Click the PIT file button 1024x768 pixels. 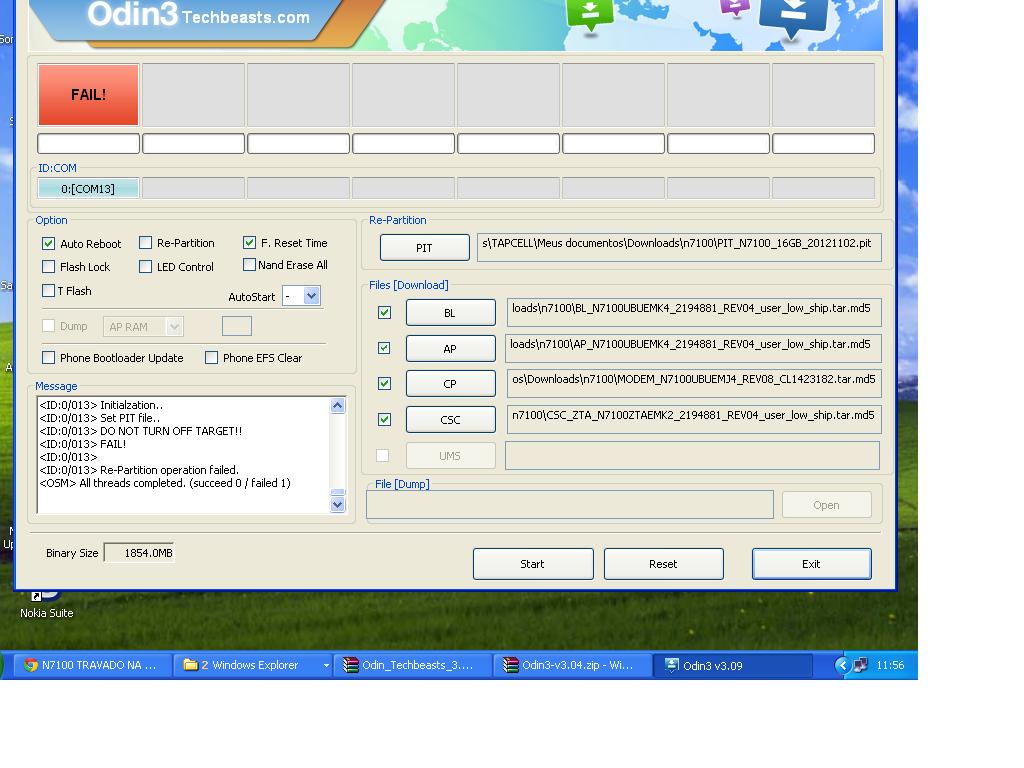coord(424,248)
